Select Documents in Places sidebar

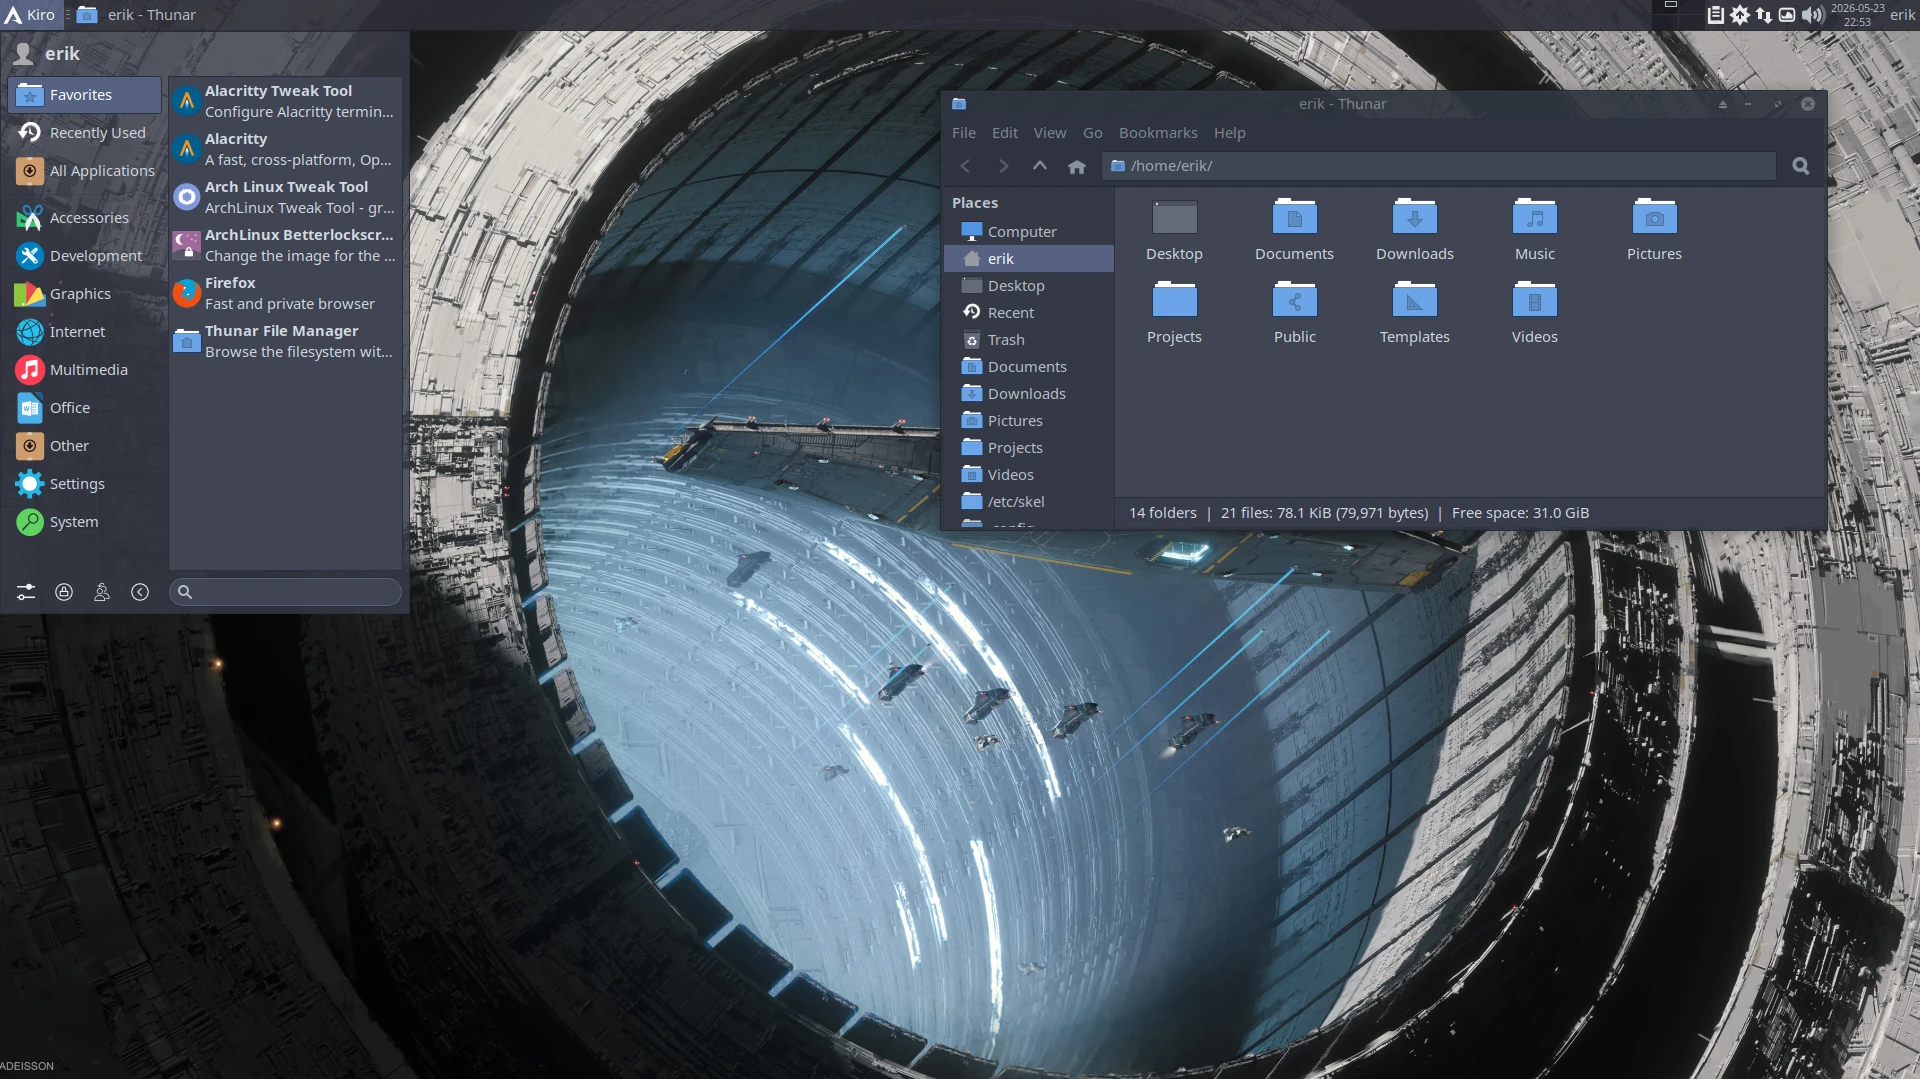point(1029,367)
